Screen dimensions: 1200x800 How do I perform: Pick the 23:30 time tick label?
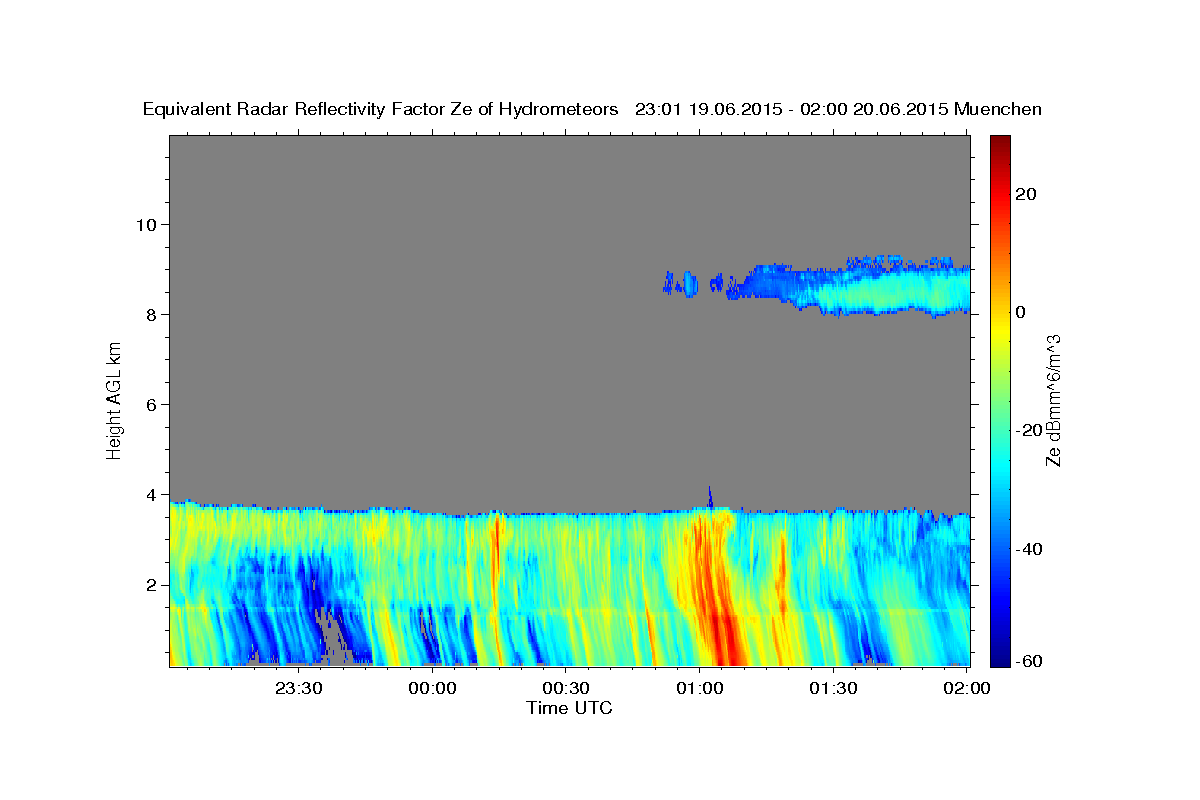click(x=298, y=688)
